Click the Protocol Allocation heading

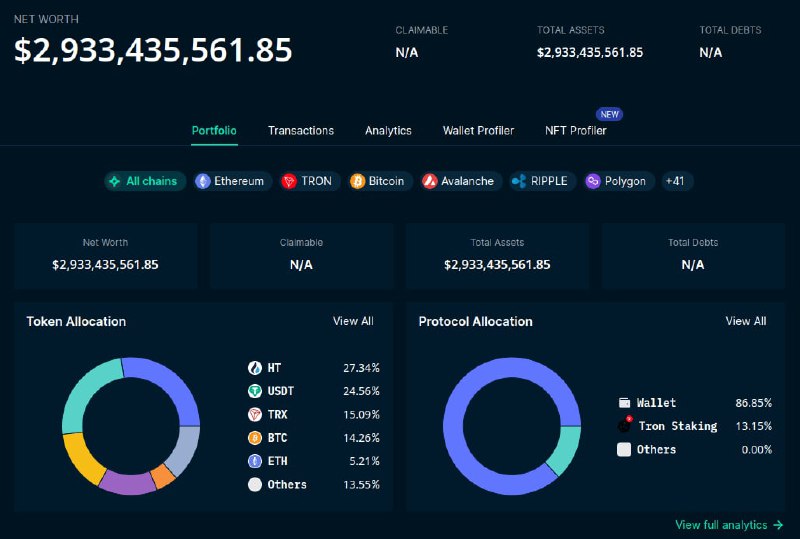tap(476, 322)
